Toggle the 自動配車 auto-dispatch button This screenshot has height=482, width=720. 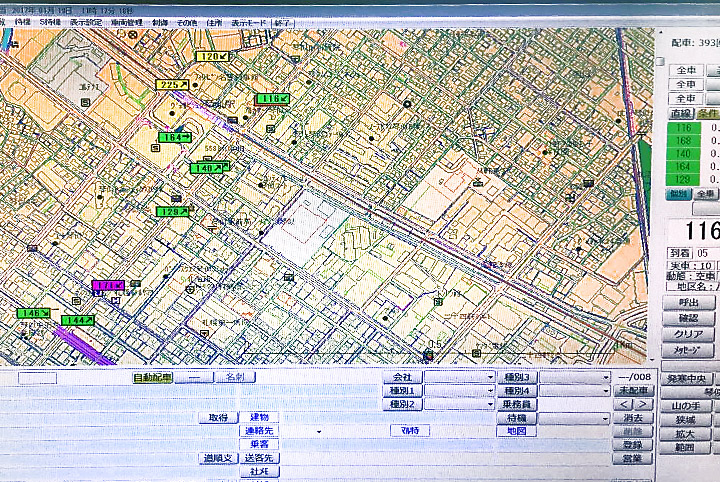pyautogui.click(x=152, y=378)
